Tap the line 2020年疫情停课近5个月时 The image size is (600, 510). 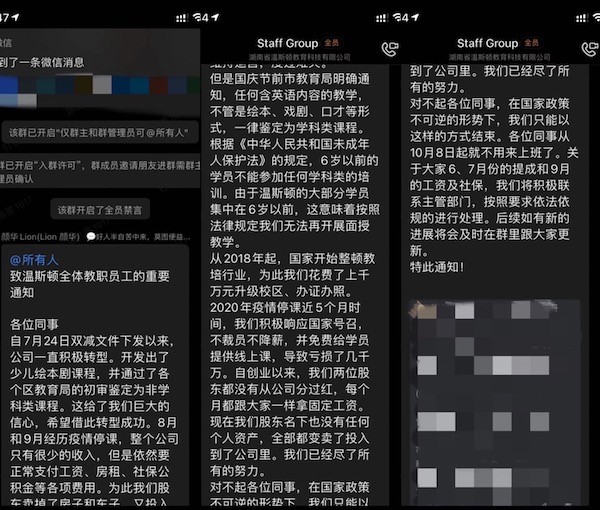point(285,308)
